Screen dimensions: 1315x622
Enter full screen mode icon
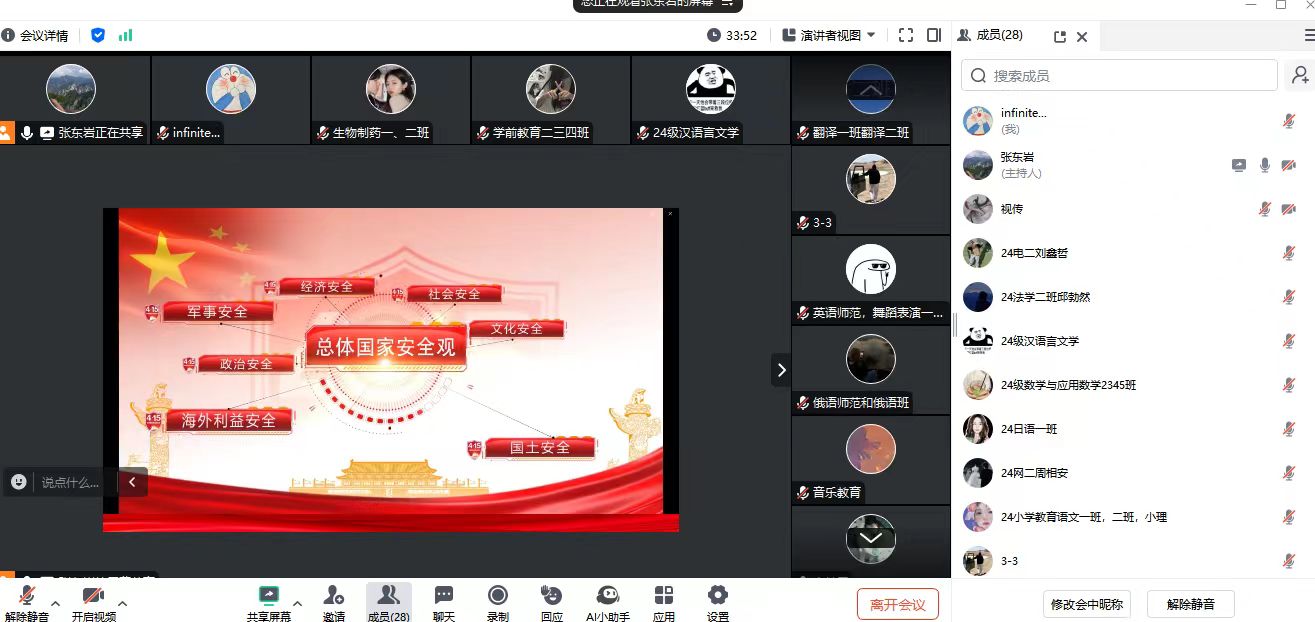[906, 35]
